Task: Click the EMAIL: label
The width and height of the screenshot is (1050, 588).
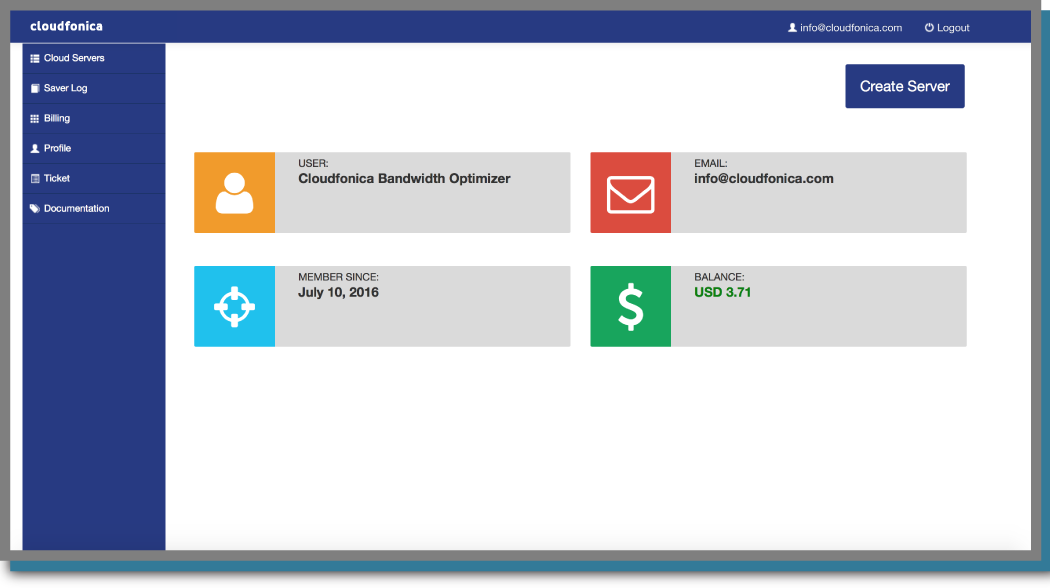Action: [x=710, y=163]
